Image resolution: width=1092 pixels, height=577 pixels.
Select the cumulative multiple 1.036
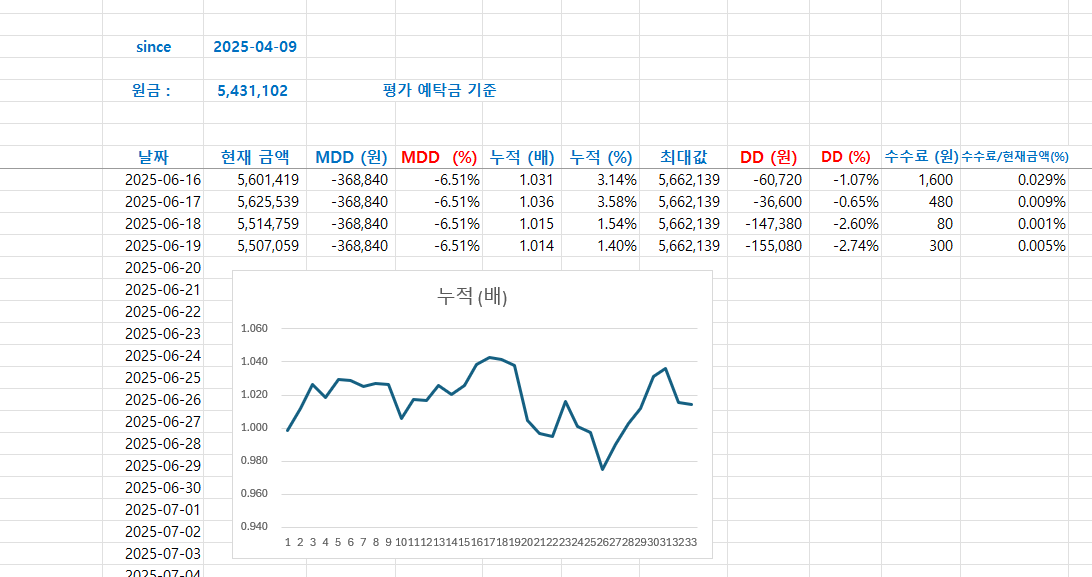536,202
